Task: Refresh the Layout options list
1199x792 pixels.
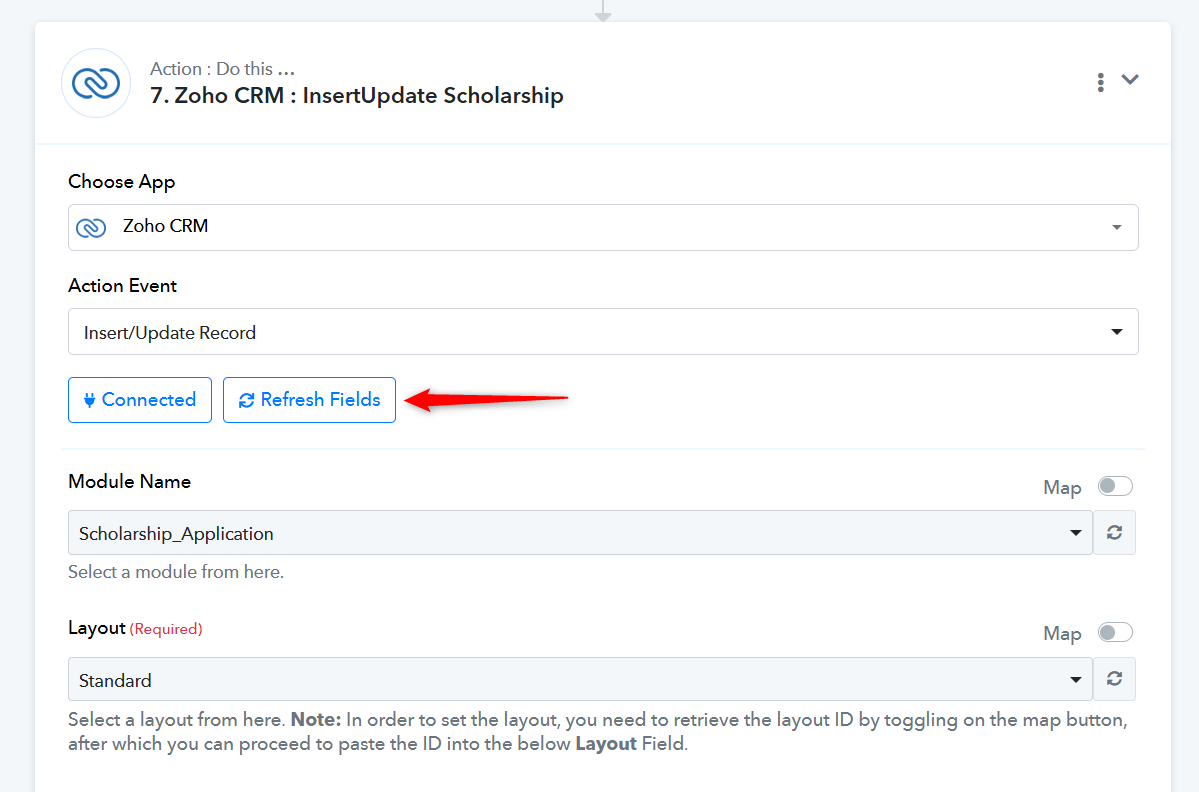Action: click(1114, 679)
